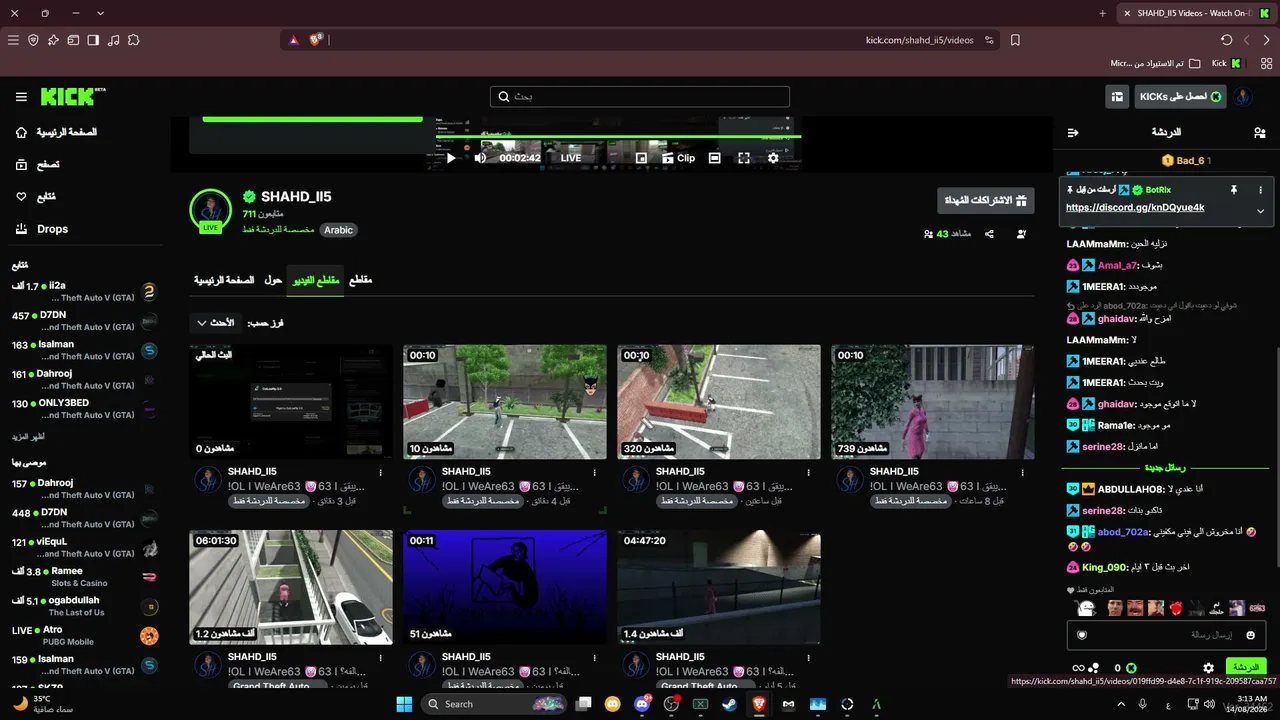1280x720 pixels.
Task: Switch to the clips tab
Action: [x=360, y=280]
